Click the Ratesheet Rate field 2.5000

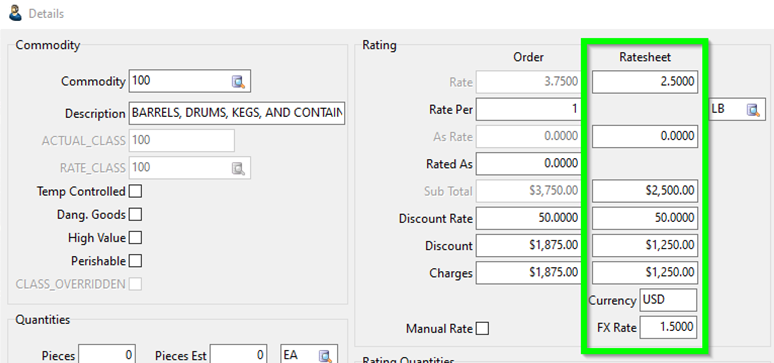pyautogui.click(x=645, y=81)
